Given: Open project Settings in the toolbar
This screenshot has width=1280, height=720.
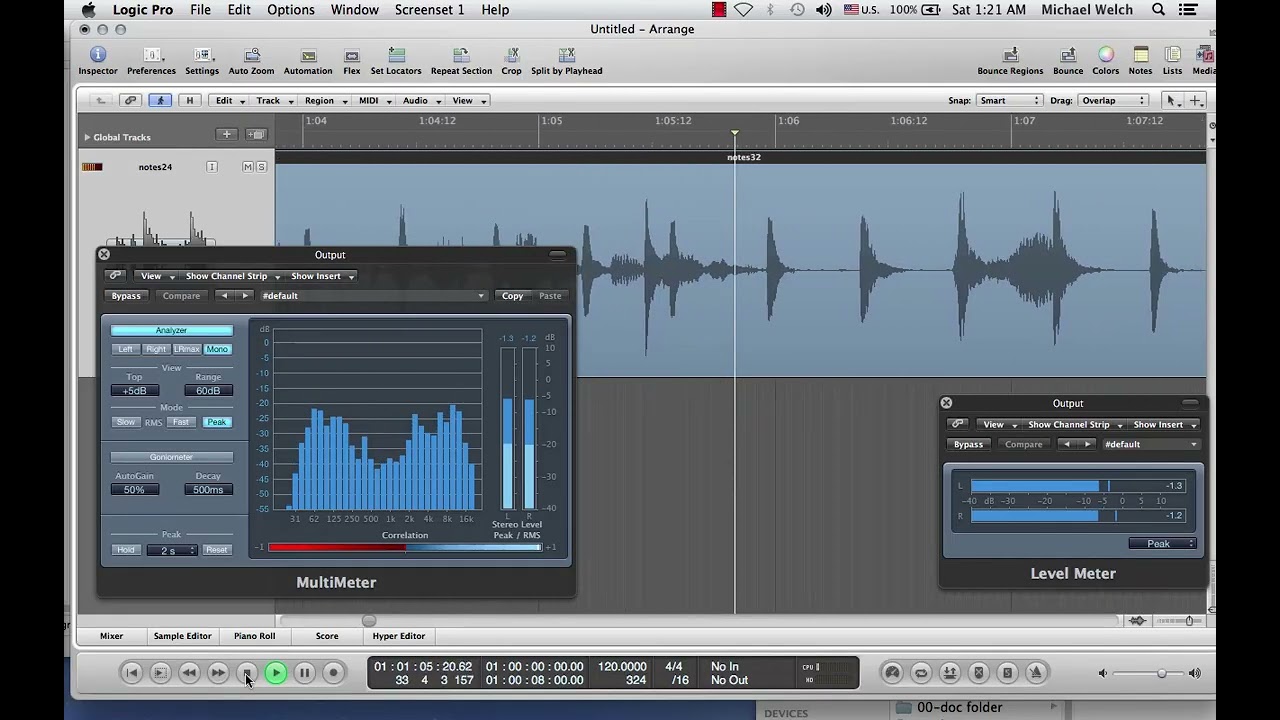Looking at the screenshot, I should coord(201,60).
